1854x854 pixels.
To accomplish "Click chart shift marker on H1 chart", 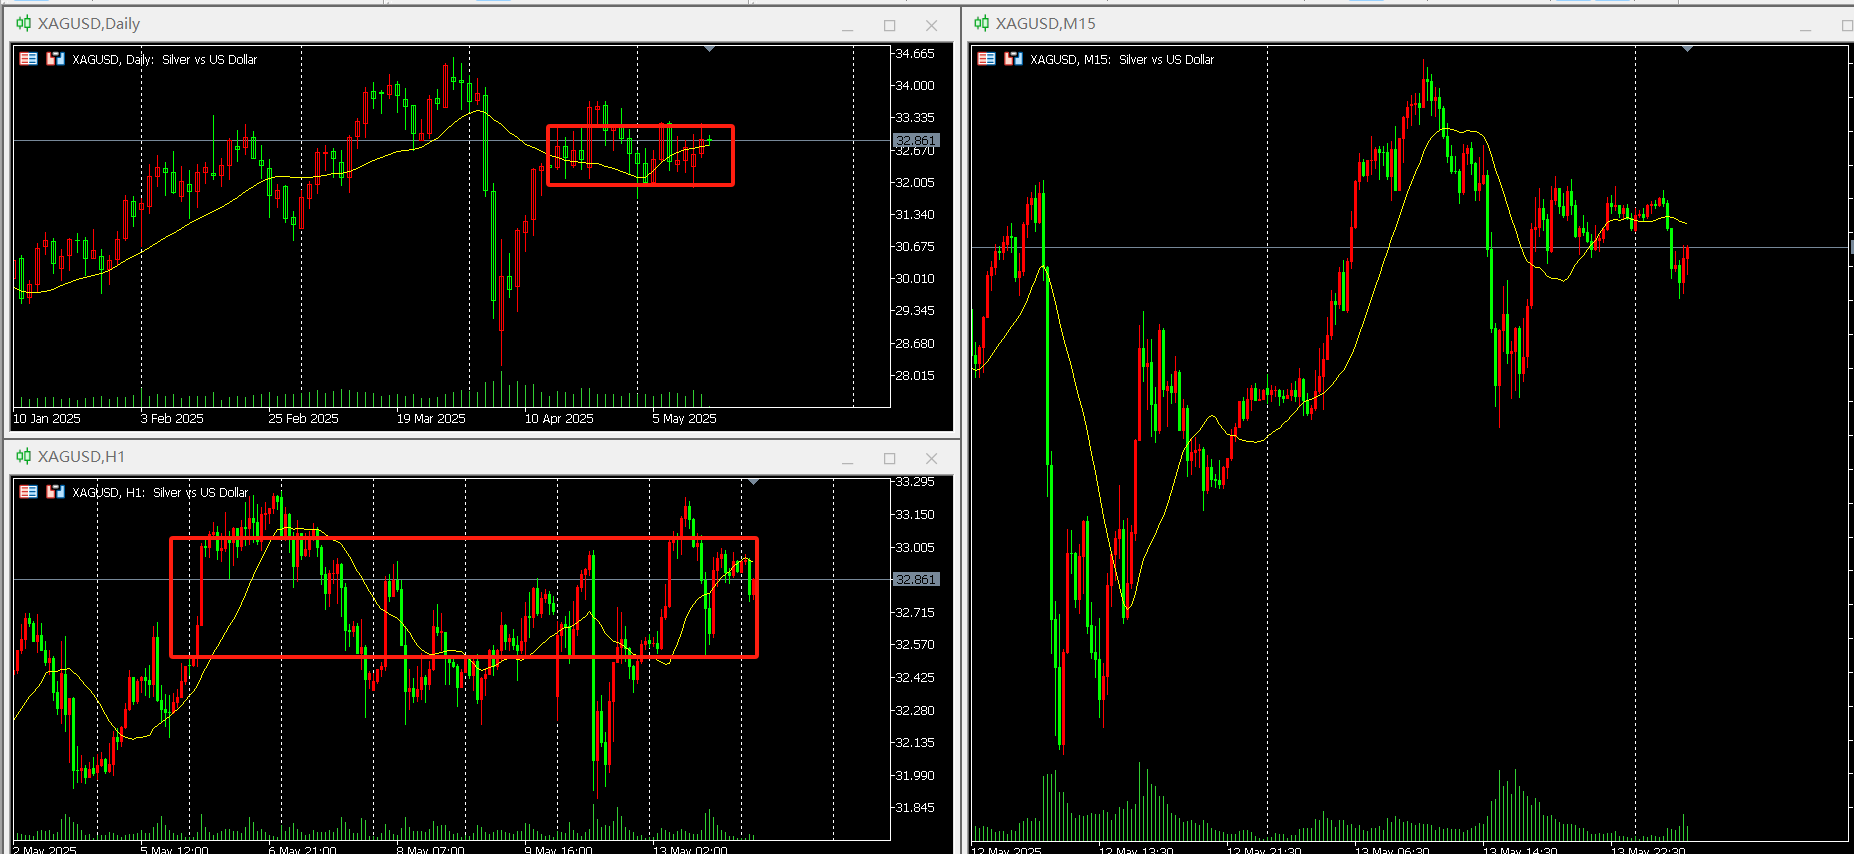I will [x=753, y=482].
